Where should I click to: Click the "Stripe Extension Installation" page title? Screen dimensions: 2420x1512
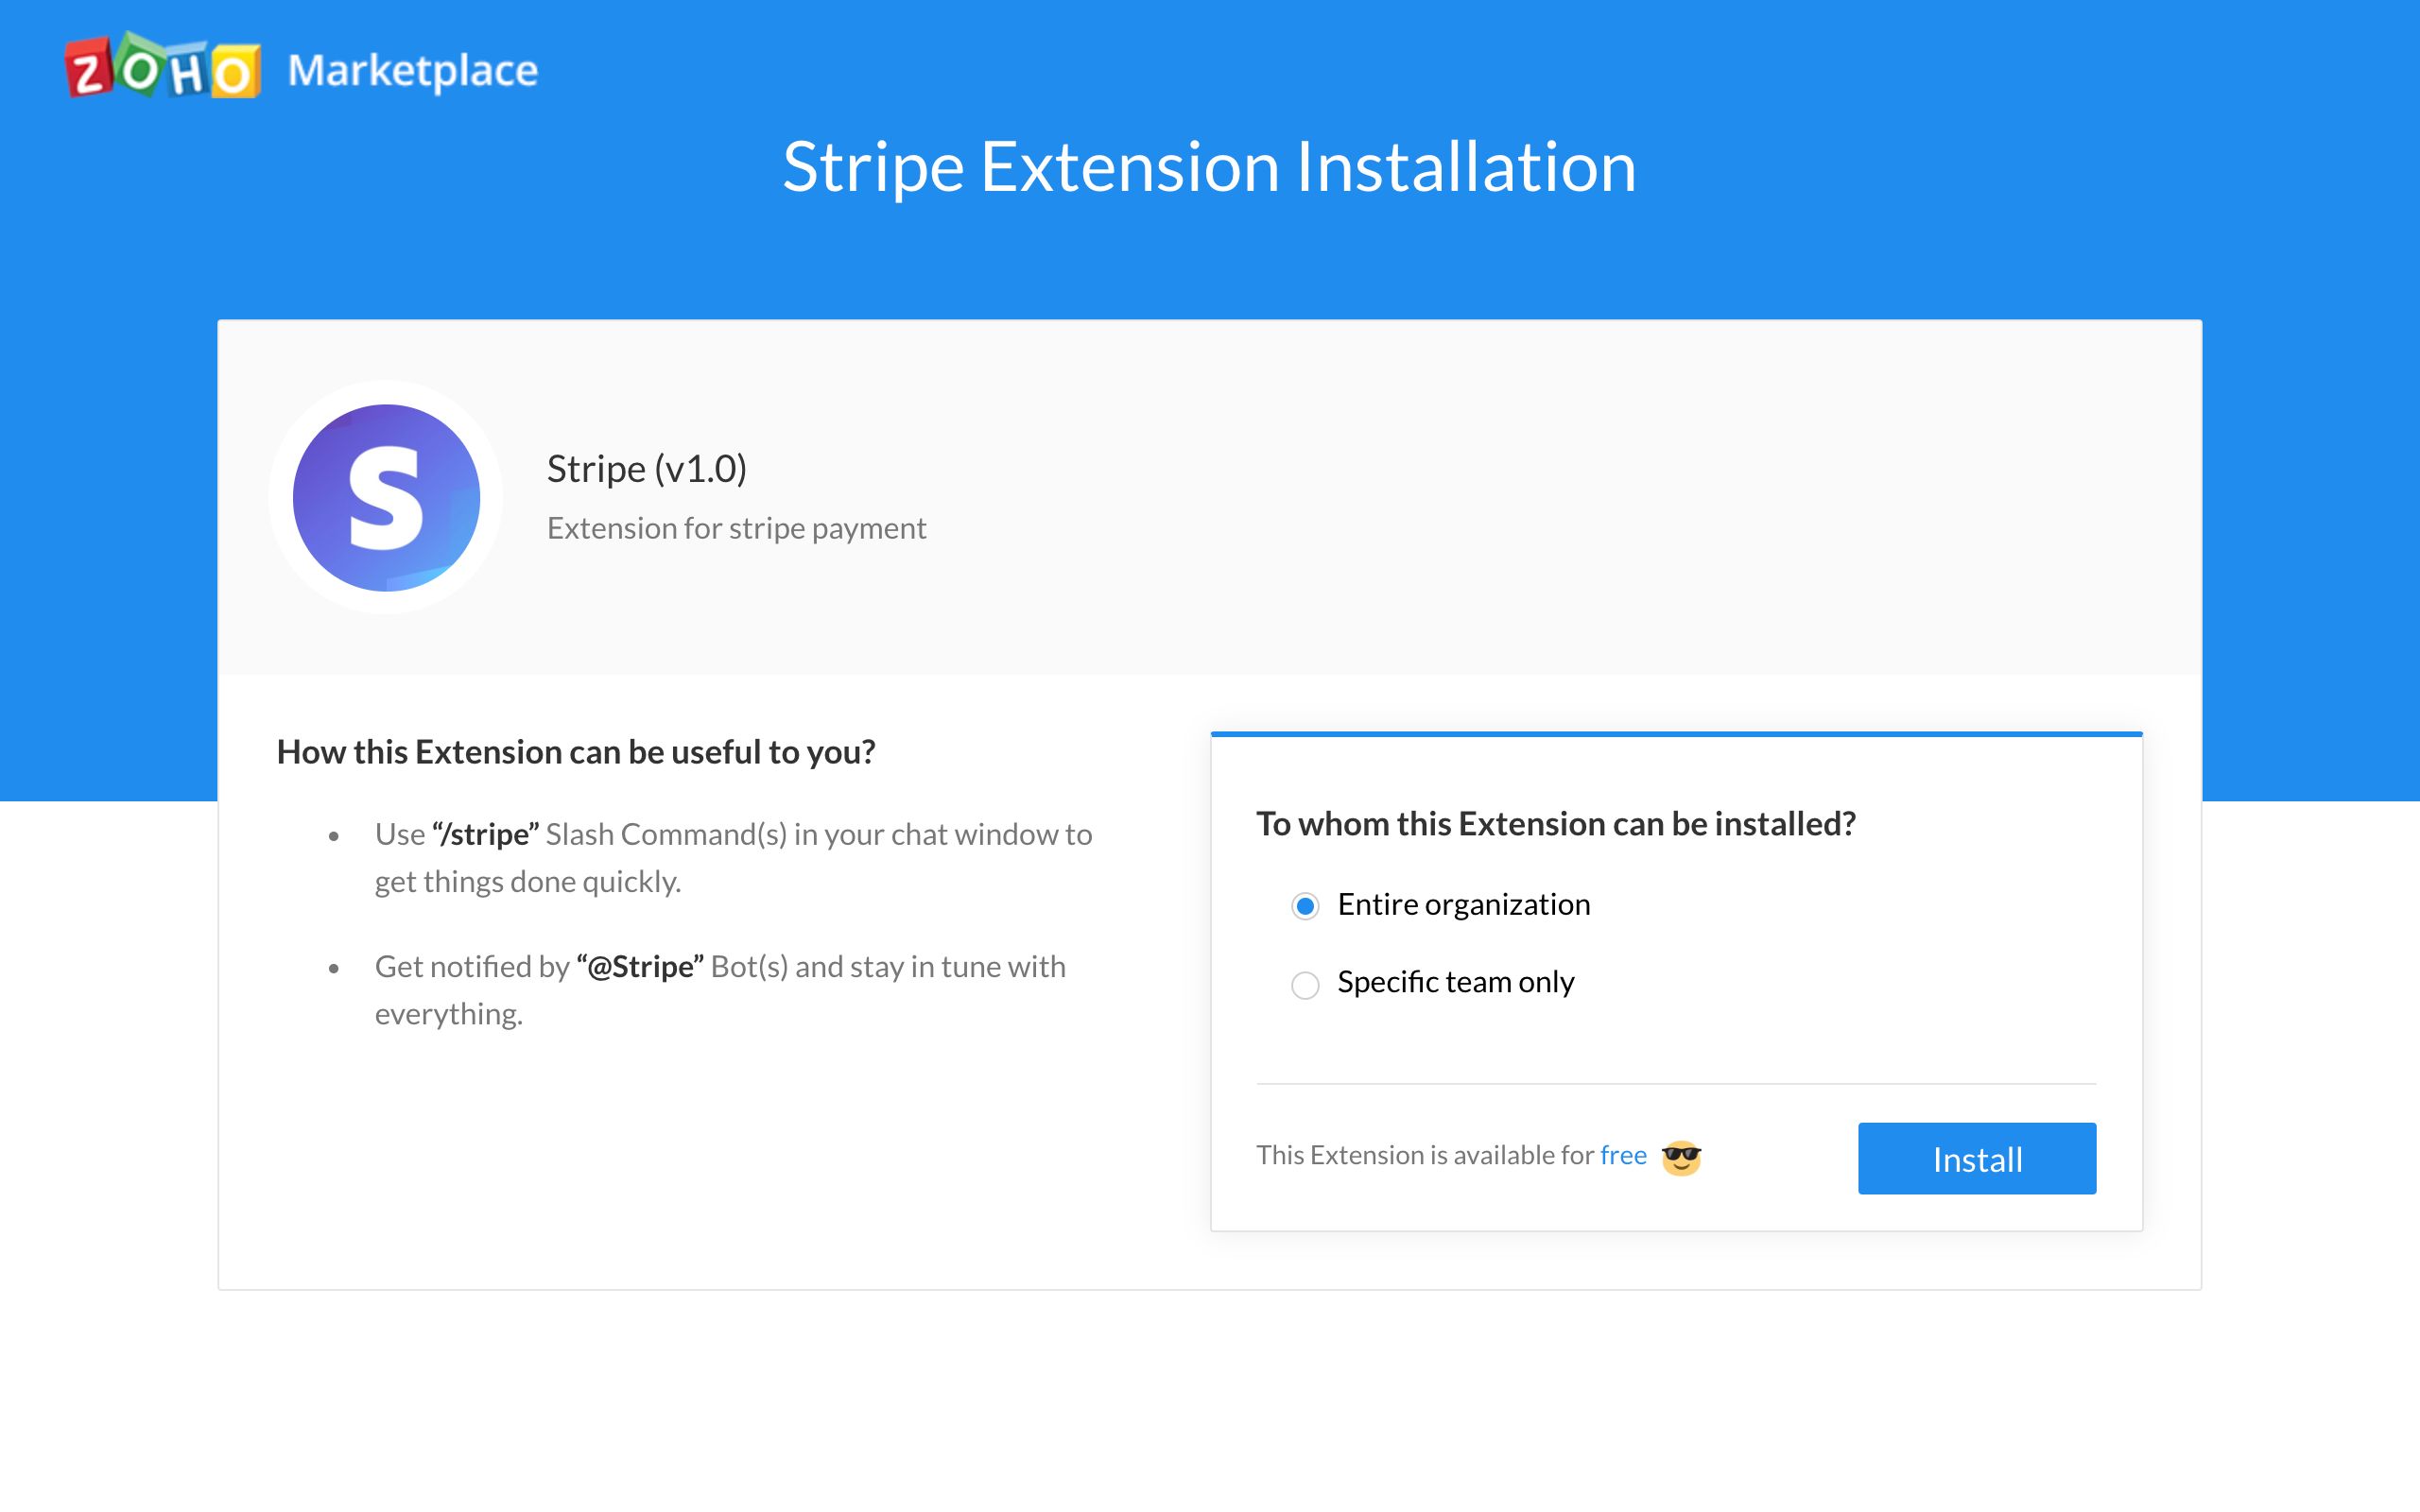coord(1209,166)
